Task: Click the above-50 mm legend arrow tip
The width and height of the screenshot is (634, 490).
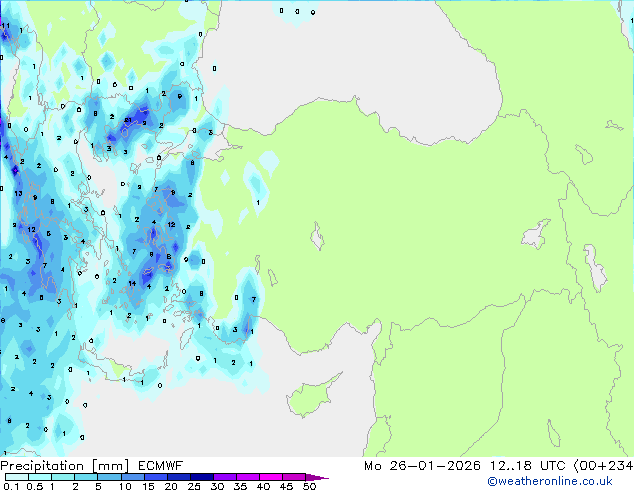Action: (317, 477)
